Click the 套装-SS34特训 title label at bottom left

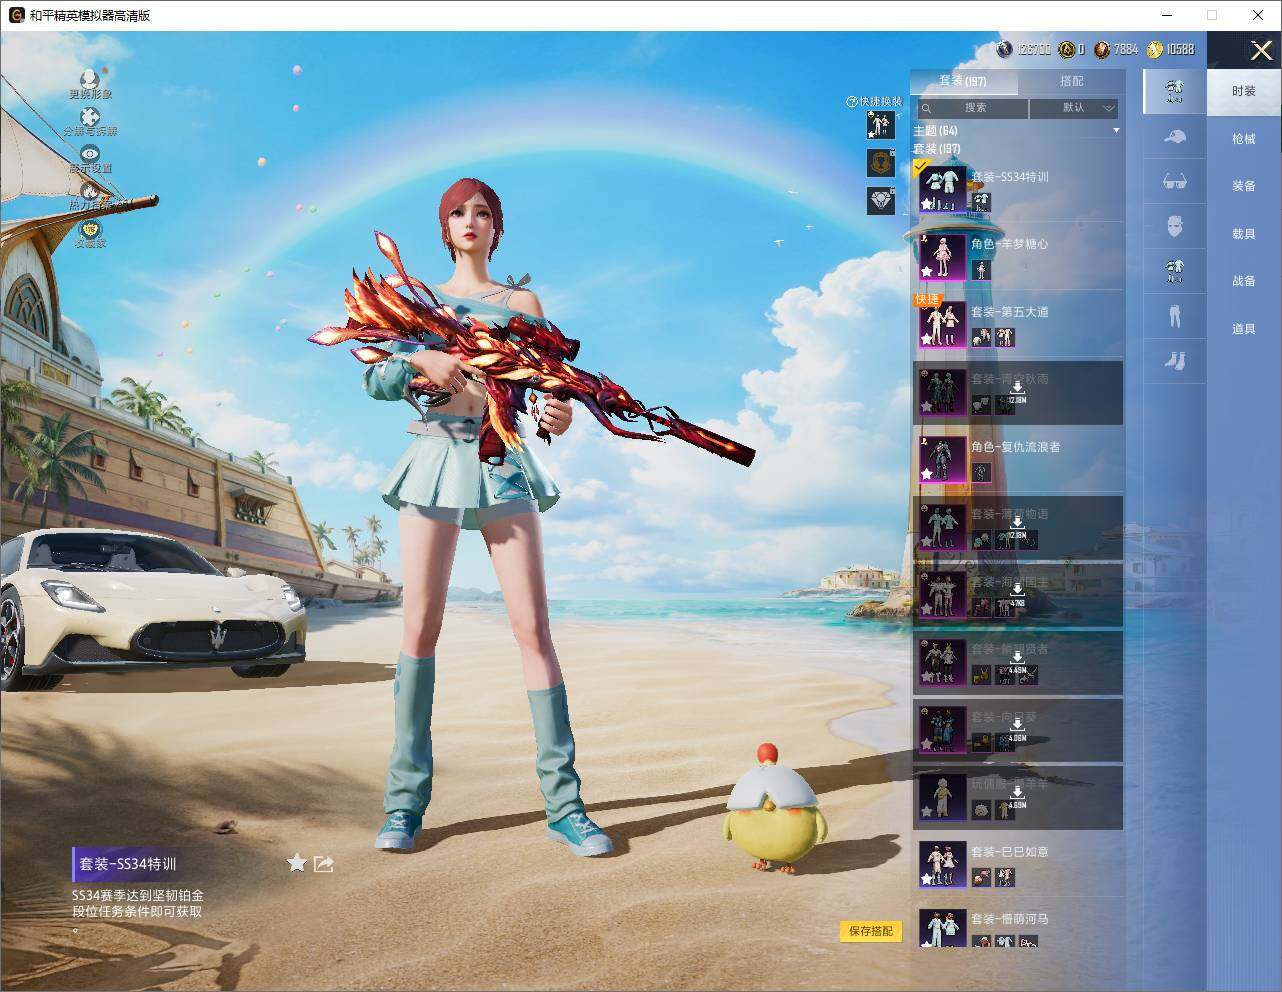tap(128, 864)
